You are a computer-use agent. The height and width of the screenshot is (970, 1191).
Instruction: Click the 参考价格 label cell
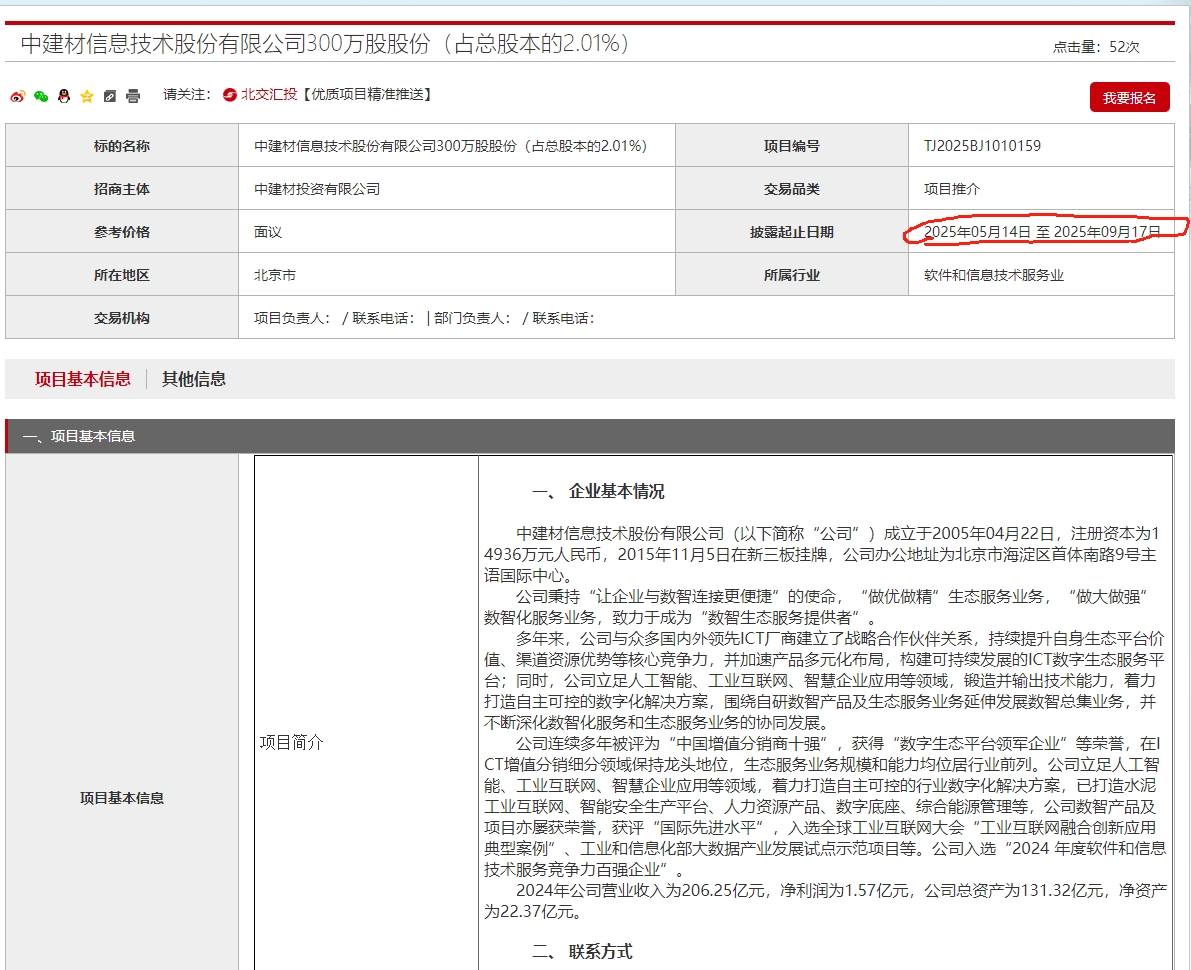pyautogui.click(x=122, y=232)
